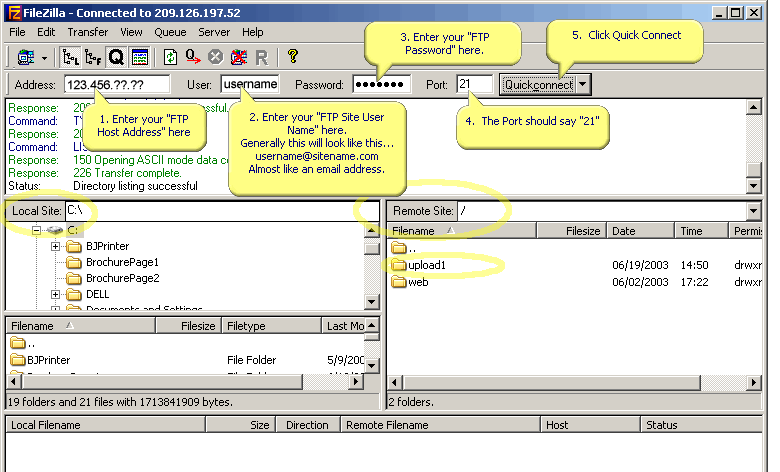Click the reconnect (R) icon
Image resolution: width=780 pixels, height=472 pixels.
coord(262,58)
